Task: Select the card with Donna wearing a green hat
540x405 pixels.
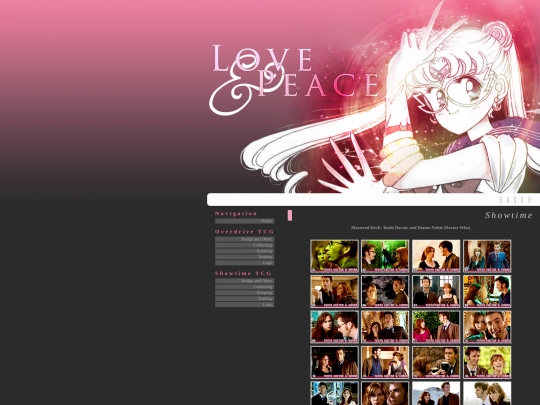Action: coord(487,291)
